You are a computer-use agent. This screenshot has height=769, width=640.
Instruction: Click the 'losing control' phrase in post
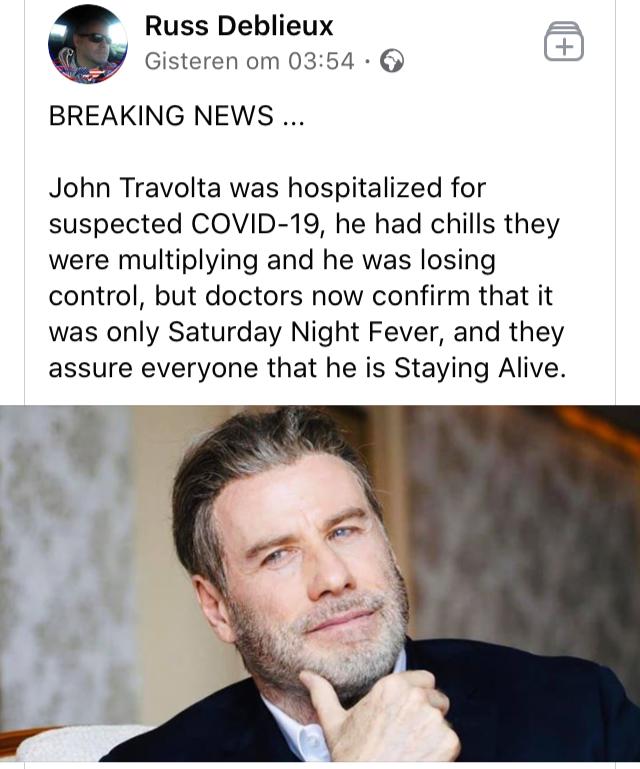click(272, 278)
